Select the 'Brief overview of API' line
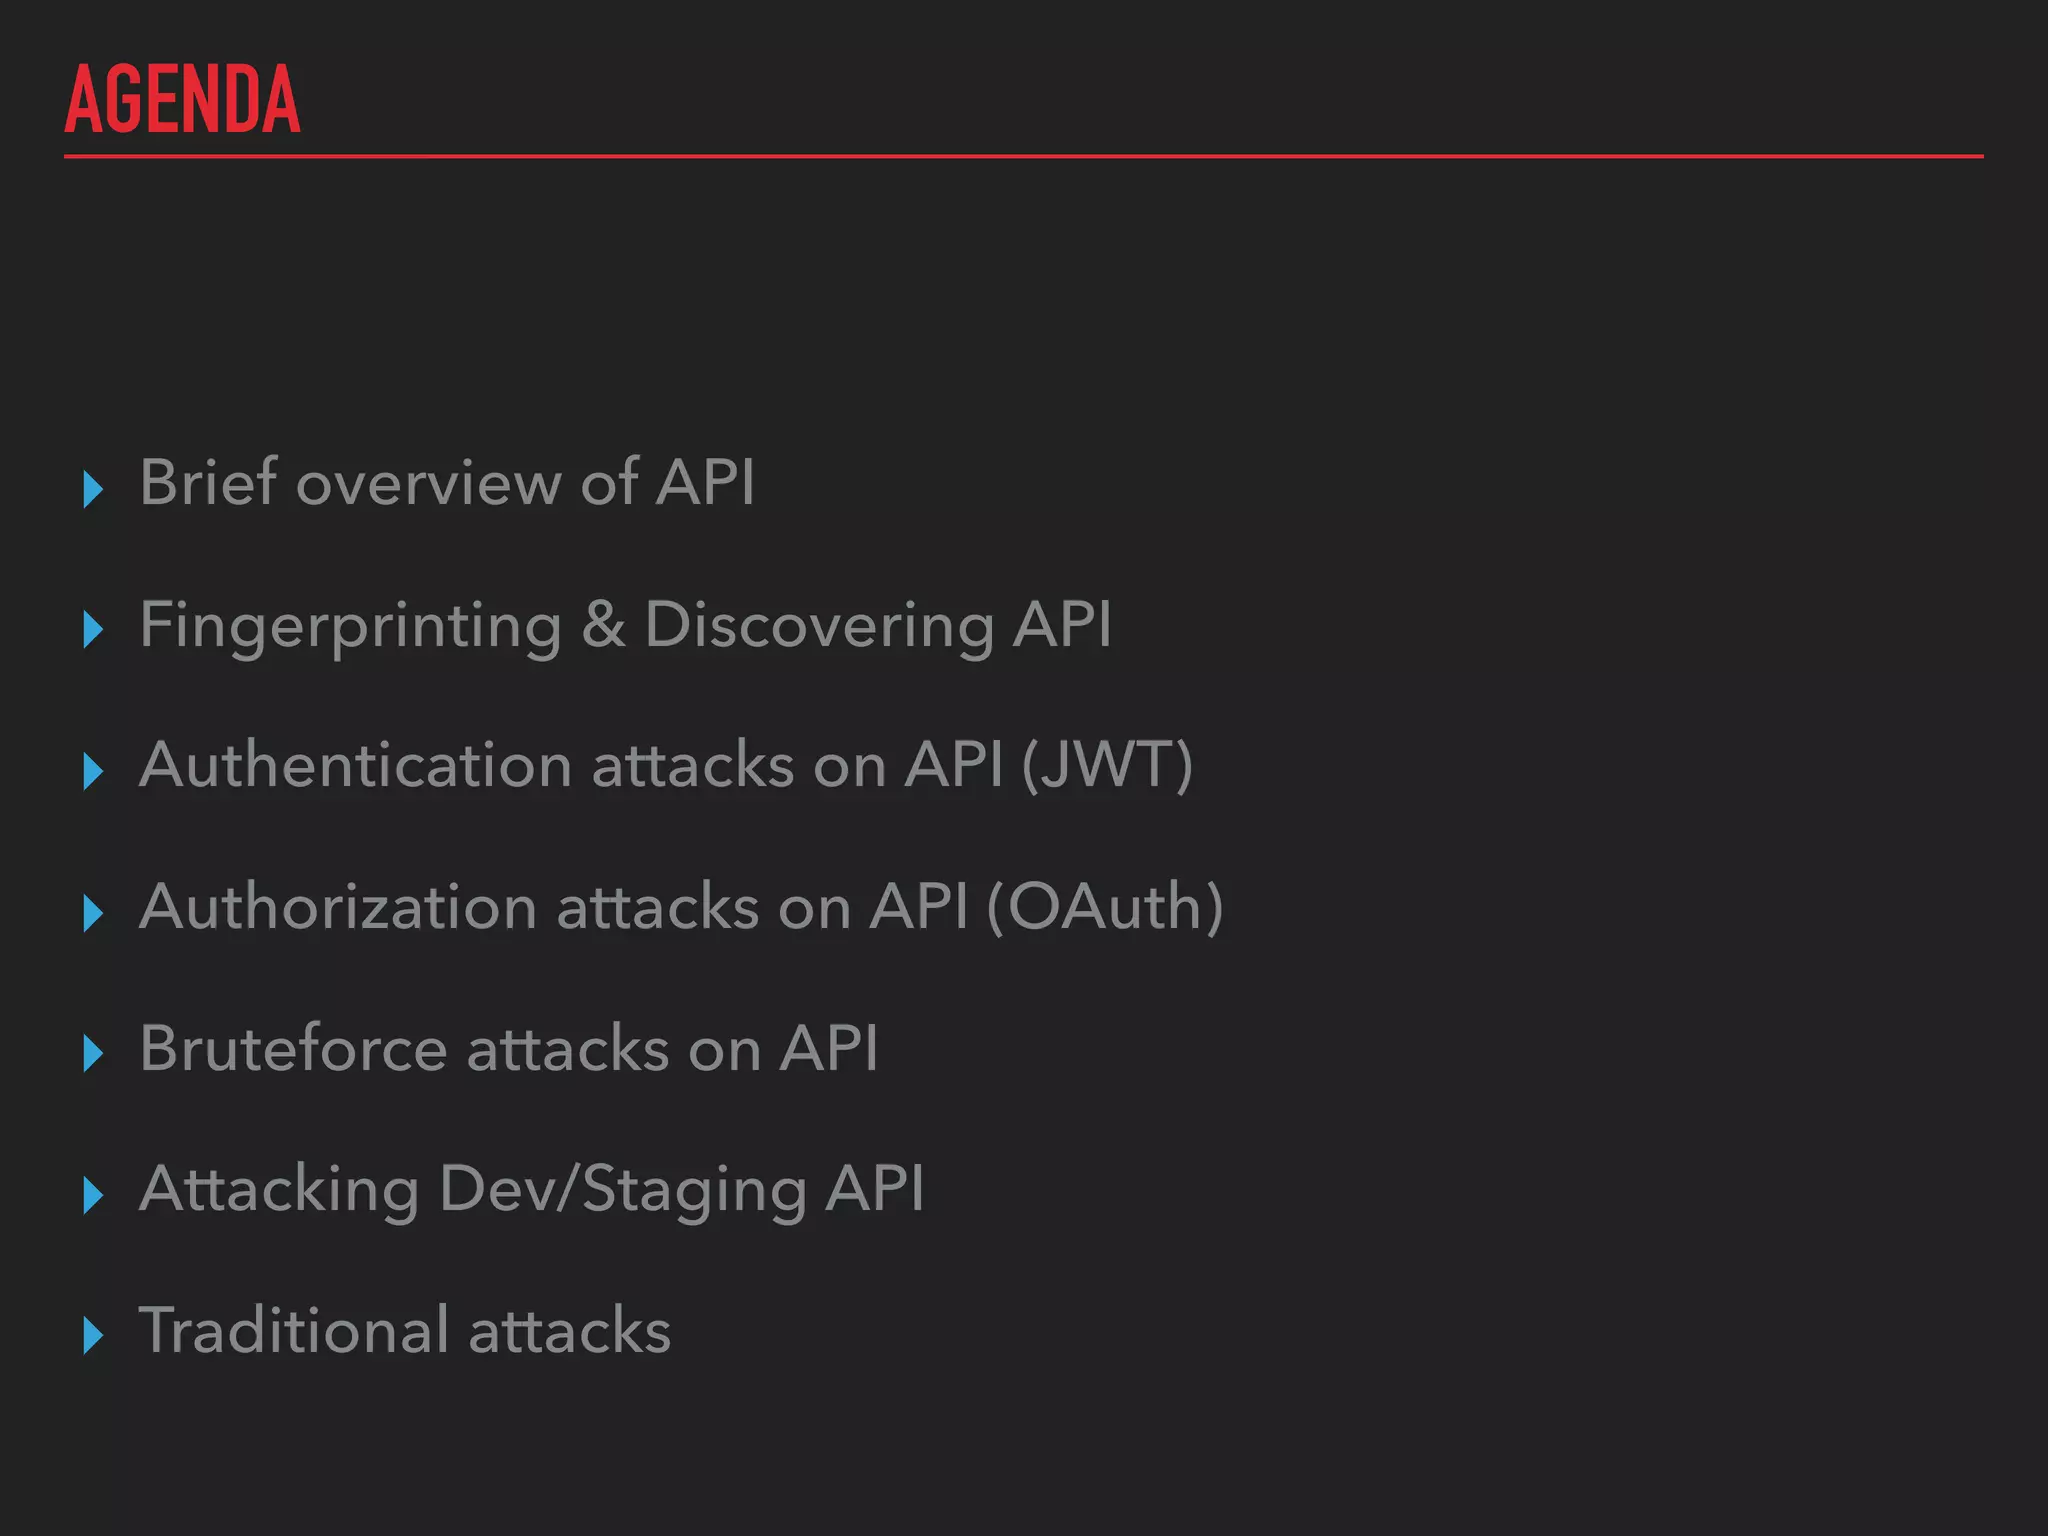The width and height of the screenshot is (2048, 1536). click(447, 482)
